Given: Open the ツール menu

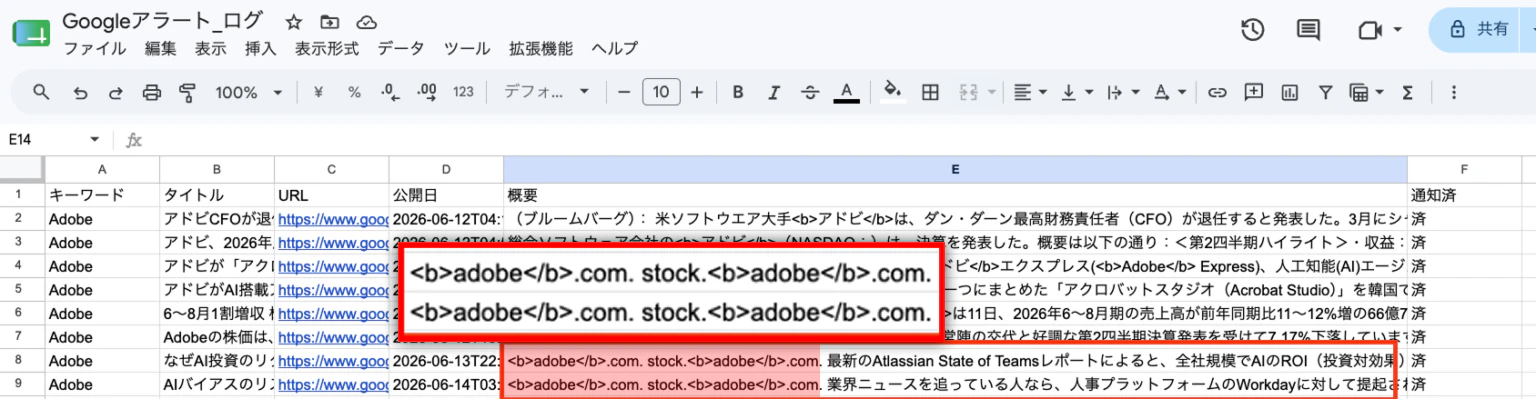Looking at the screenshot, I should click(x=466, y=48).
